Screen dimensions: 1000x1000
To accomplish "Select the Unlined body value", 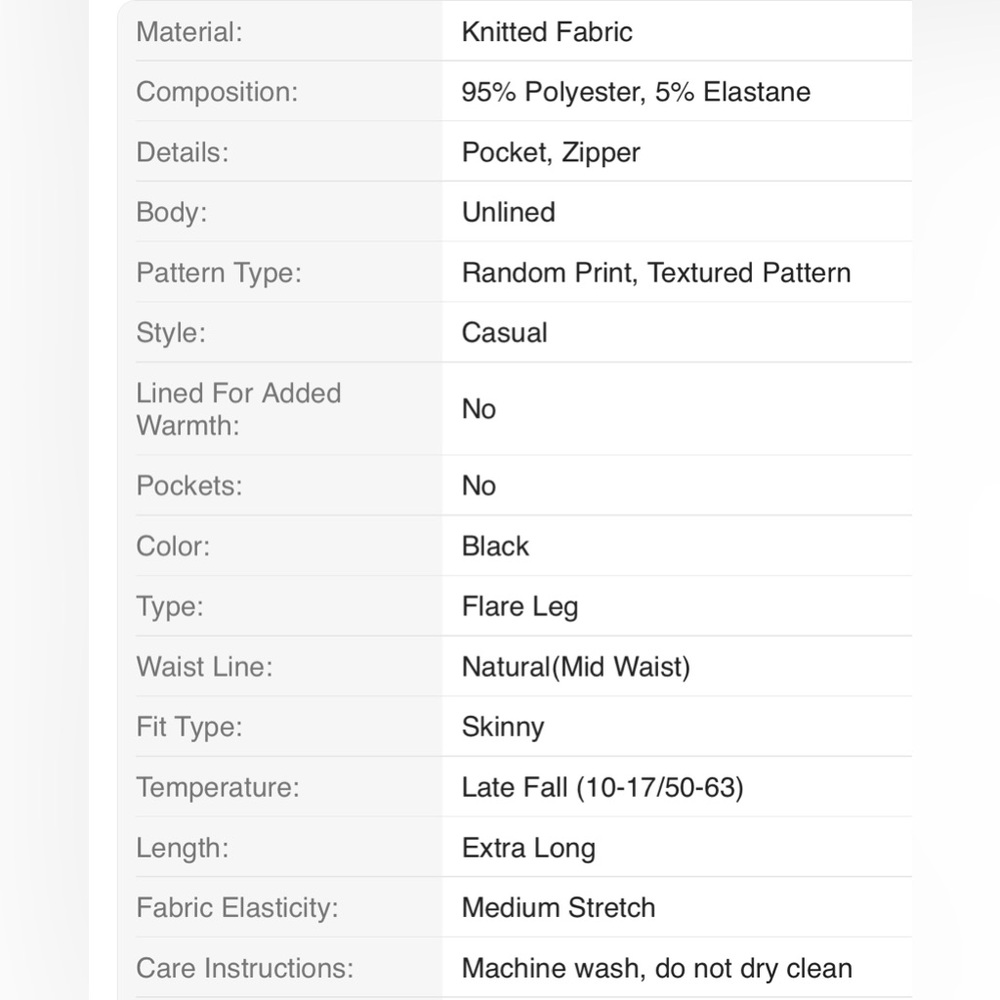I will pyautogui.click(x=508, y=212).
